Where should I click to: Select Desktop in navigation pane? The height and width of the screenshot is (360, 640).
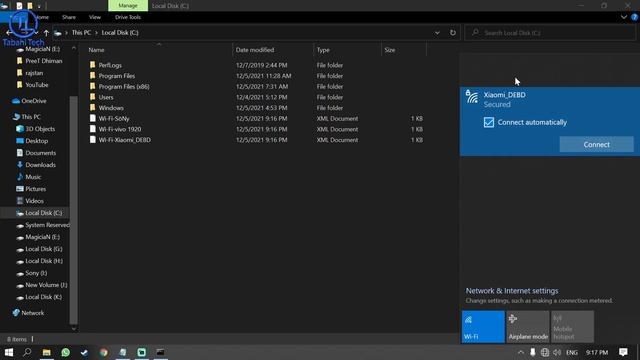[36, 141]
